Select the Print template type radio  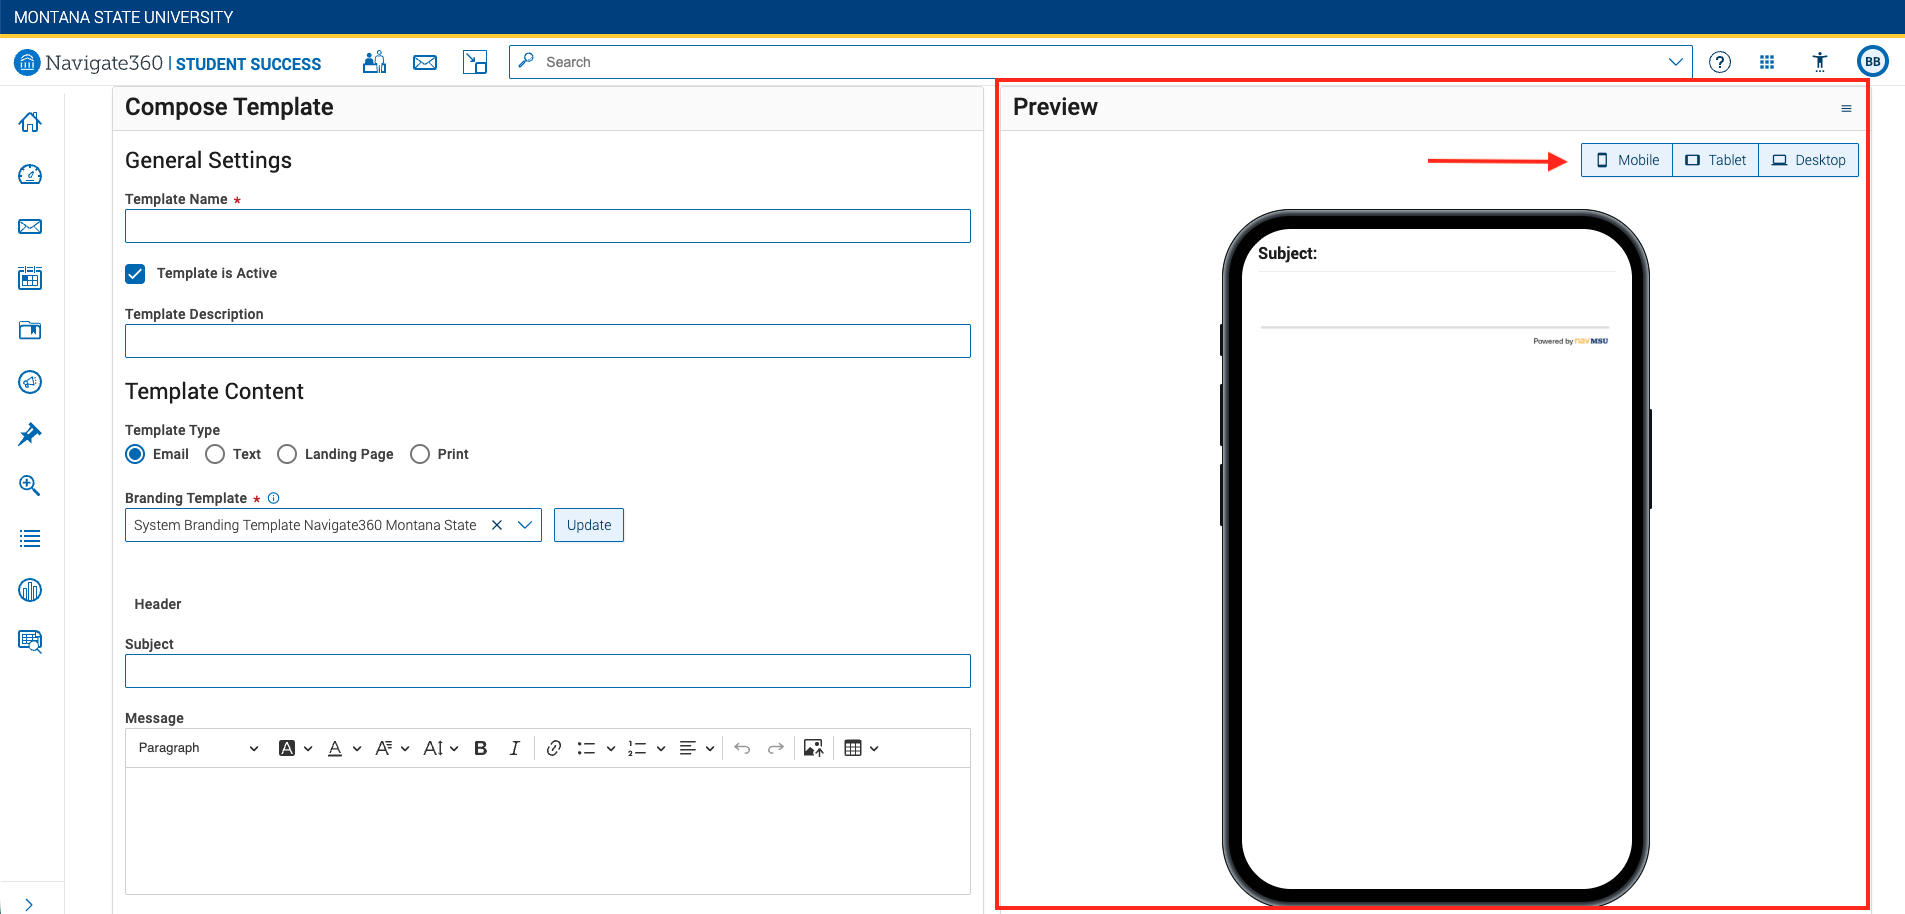click(420, 454)
